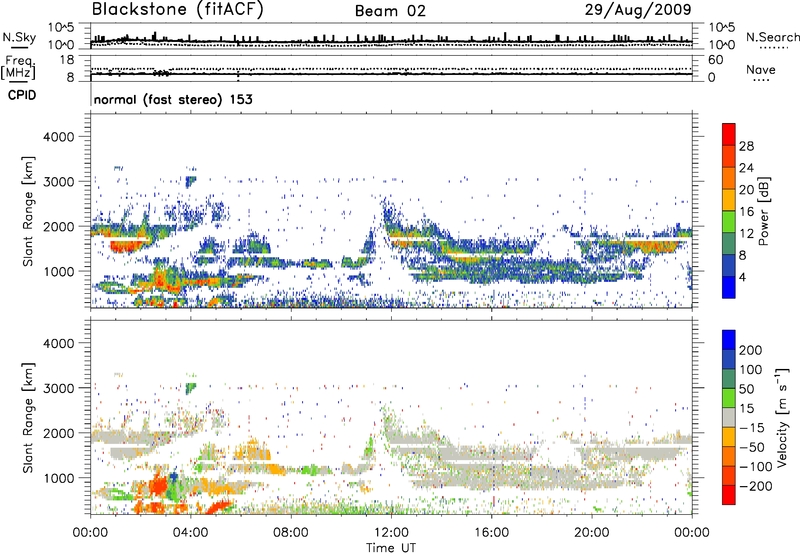Click the "-50" value on the velocity scale

coord(752,447)
